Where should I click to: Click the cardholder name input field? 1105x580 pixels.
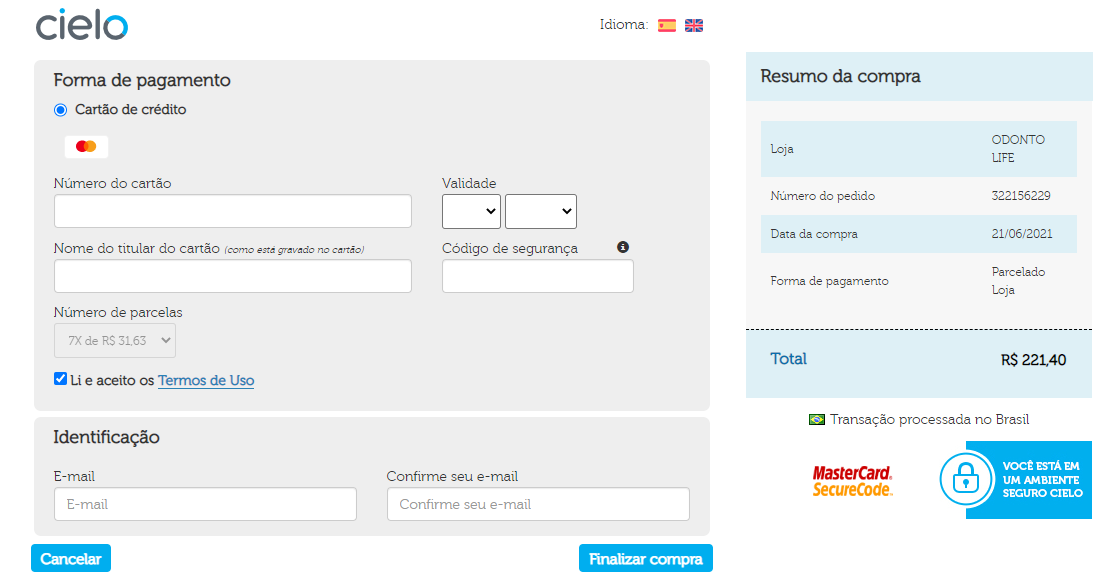[x=233, y=276]
